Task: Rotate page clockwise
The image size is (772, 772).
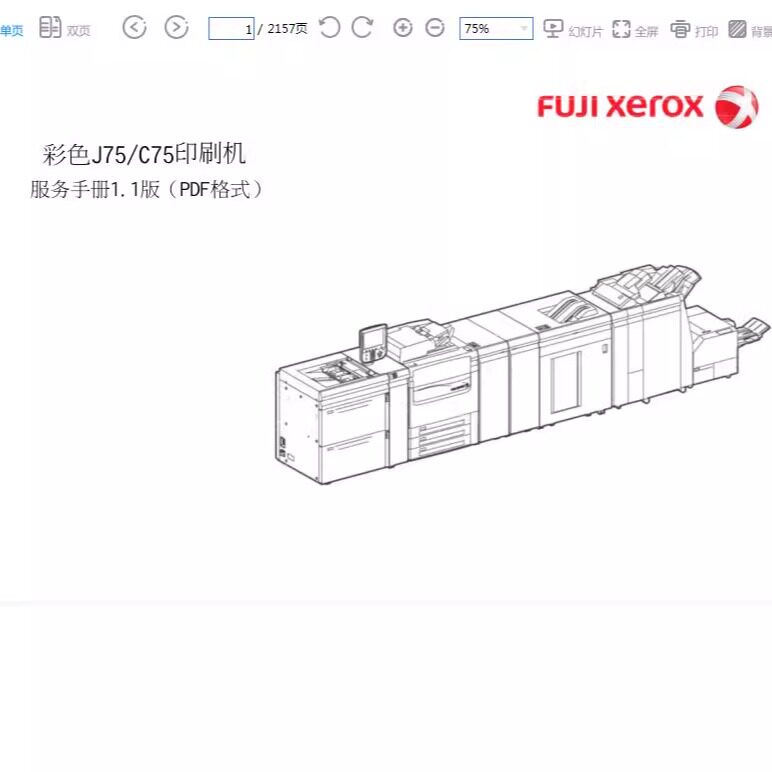Action: 362,28
